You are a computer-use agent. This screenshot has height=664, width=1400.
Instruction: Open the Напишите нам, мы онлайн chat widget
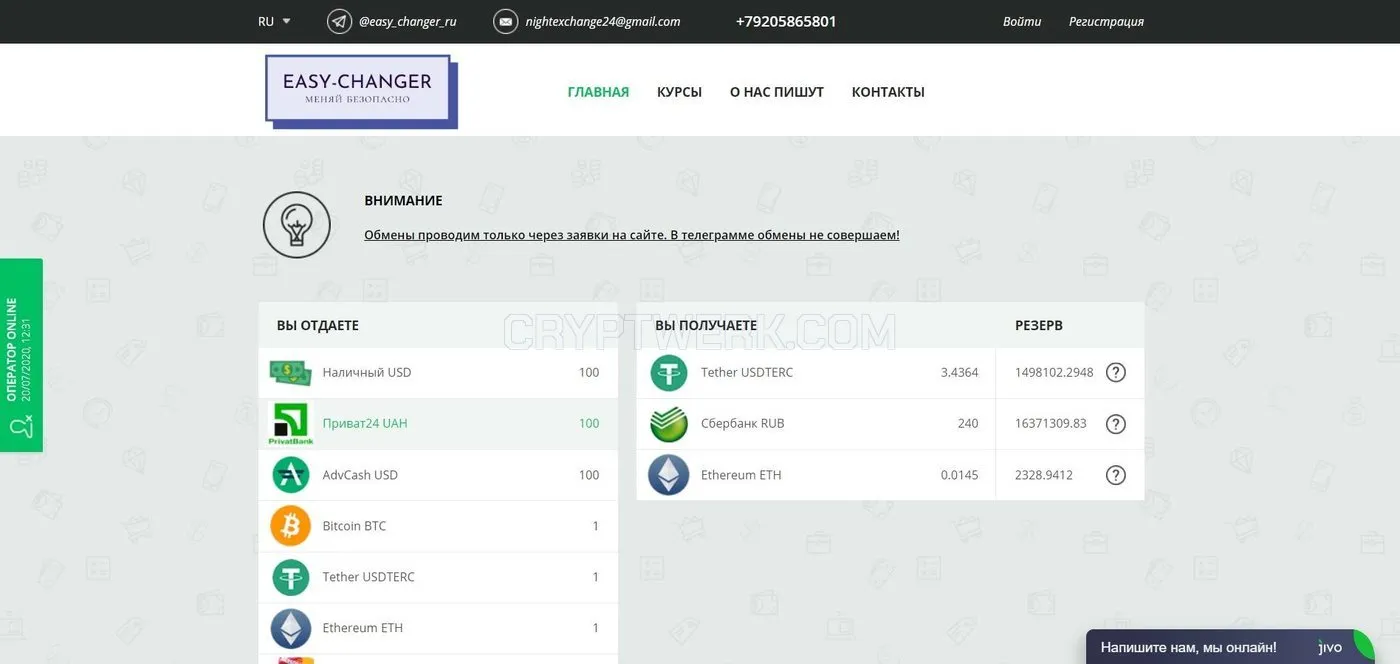tap(1230, 647)
